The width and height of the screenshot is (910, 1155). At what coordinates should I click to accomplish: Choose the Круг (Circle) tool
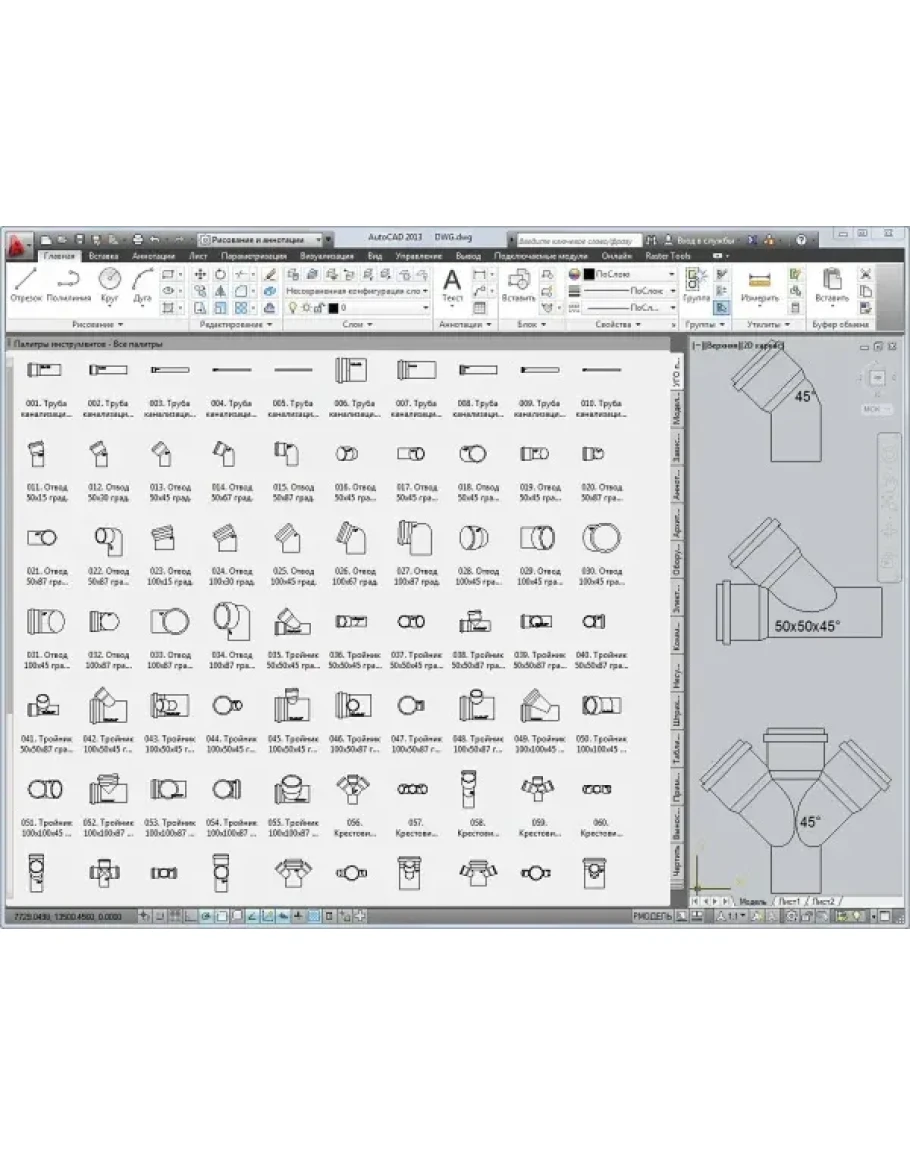108,284
